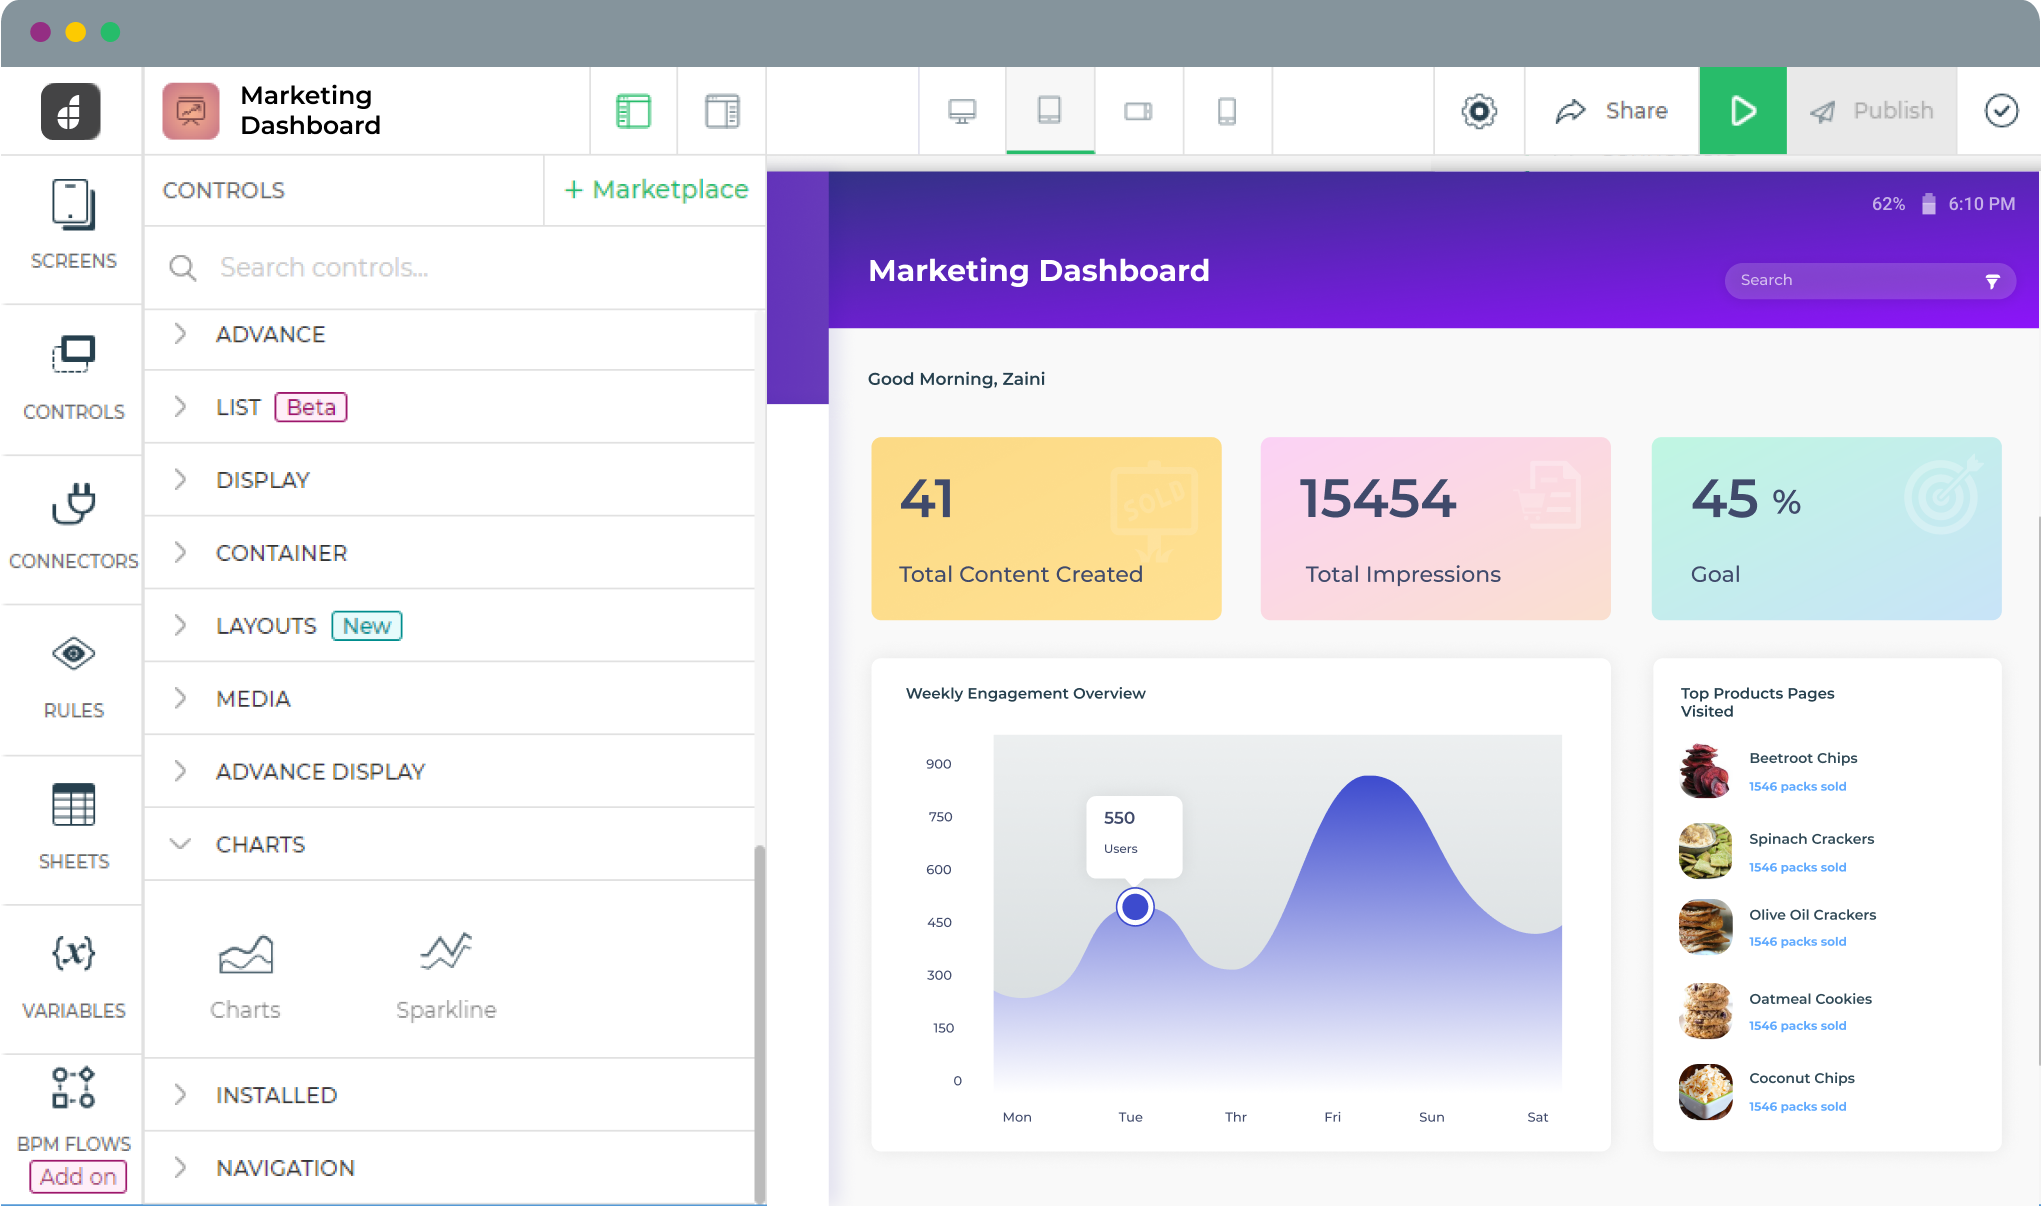Click the Settings gear icon in toolbar
Image resolution: width=2042 pixels, height=1207 pixels.
pyautogui.click(x=1477, y=112)
